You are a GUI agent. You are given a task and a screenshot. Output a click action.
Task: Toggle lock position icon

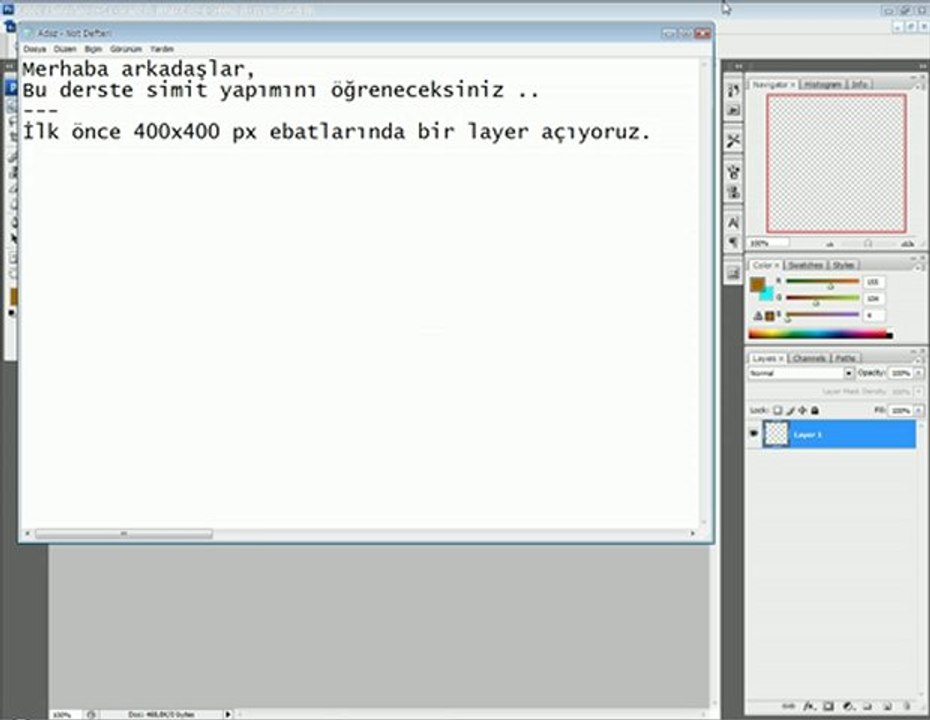(802, 410)
